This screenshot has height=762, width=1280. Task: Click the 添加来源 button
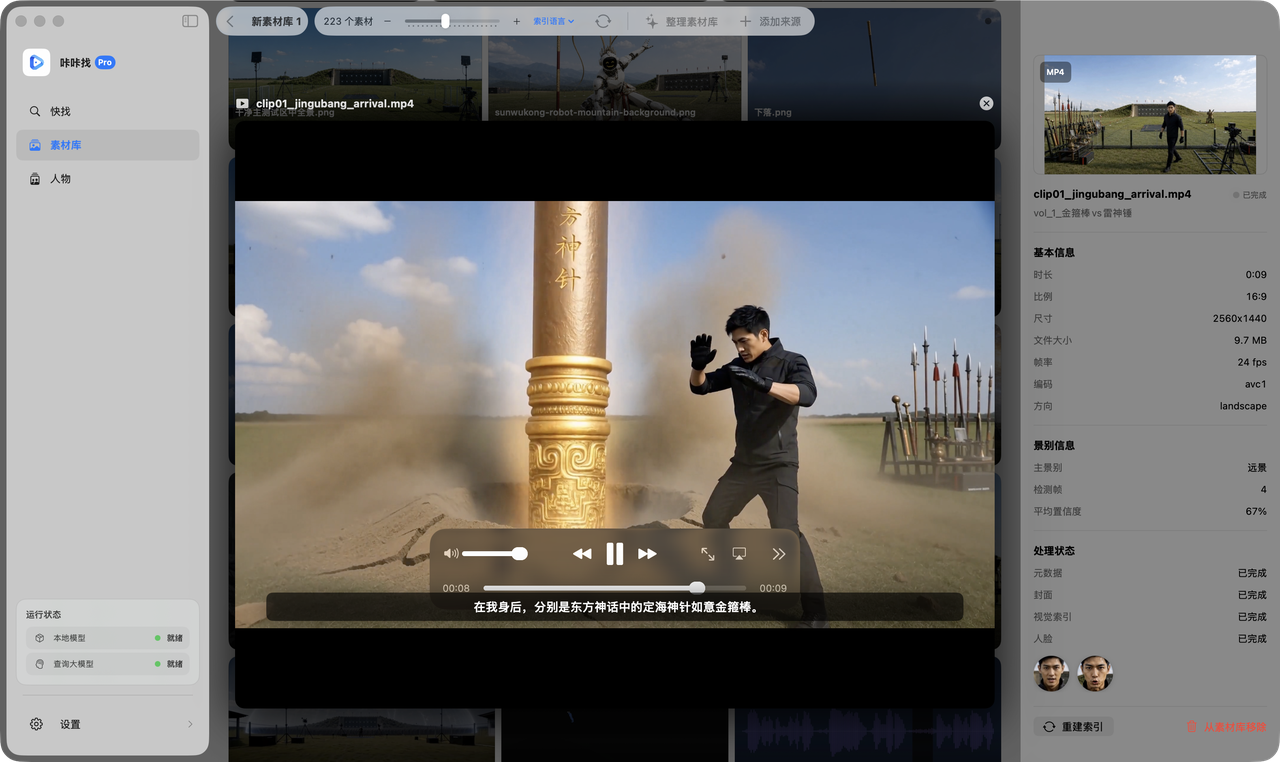click(x=771, y=21)
